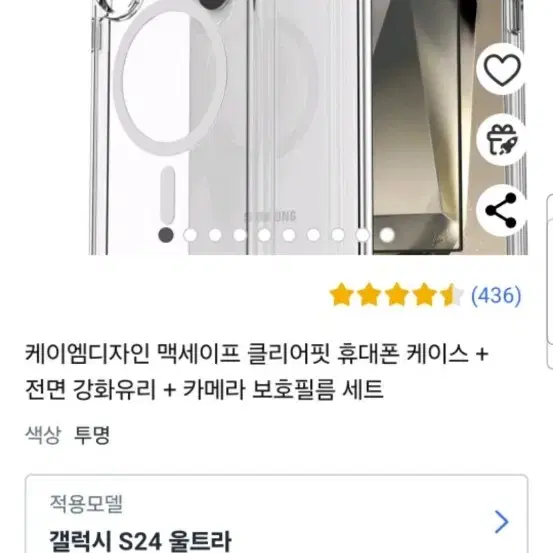Screen dimensions: 553x553
Task: Expand model selector chevron arrow
Action: pyautogui.click(x=502, y=522)
